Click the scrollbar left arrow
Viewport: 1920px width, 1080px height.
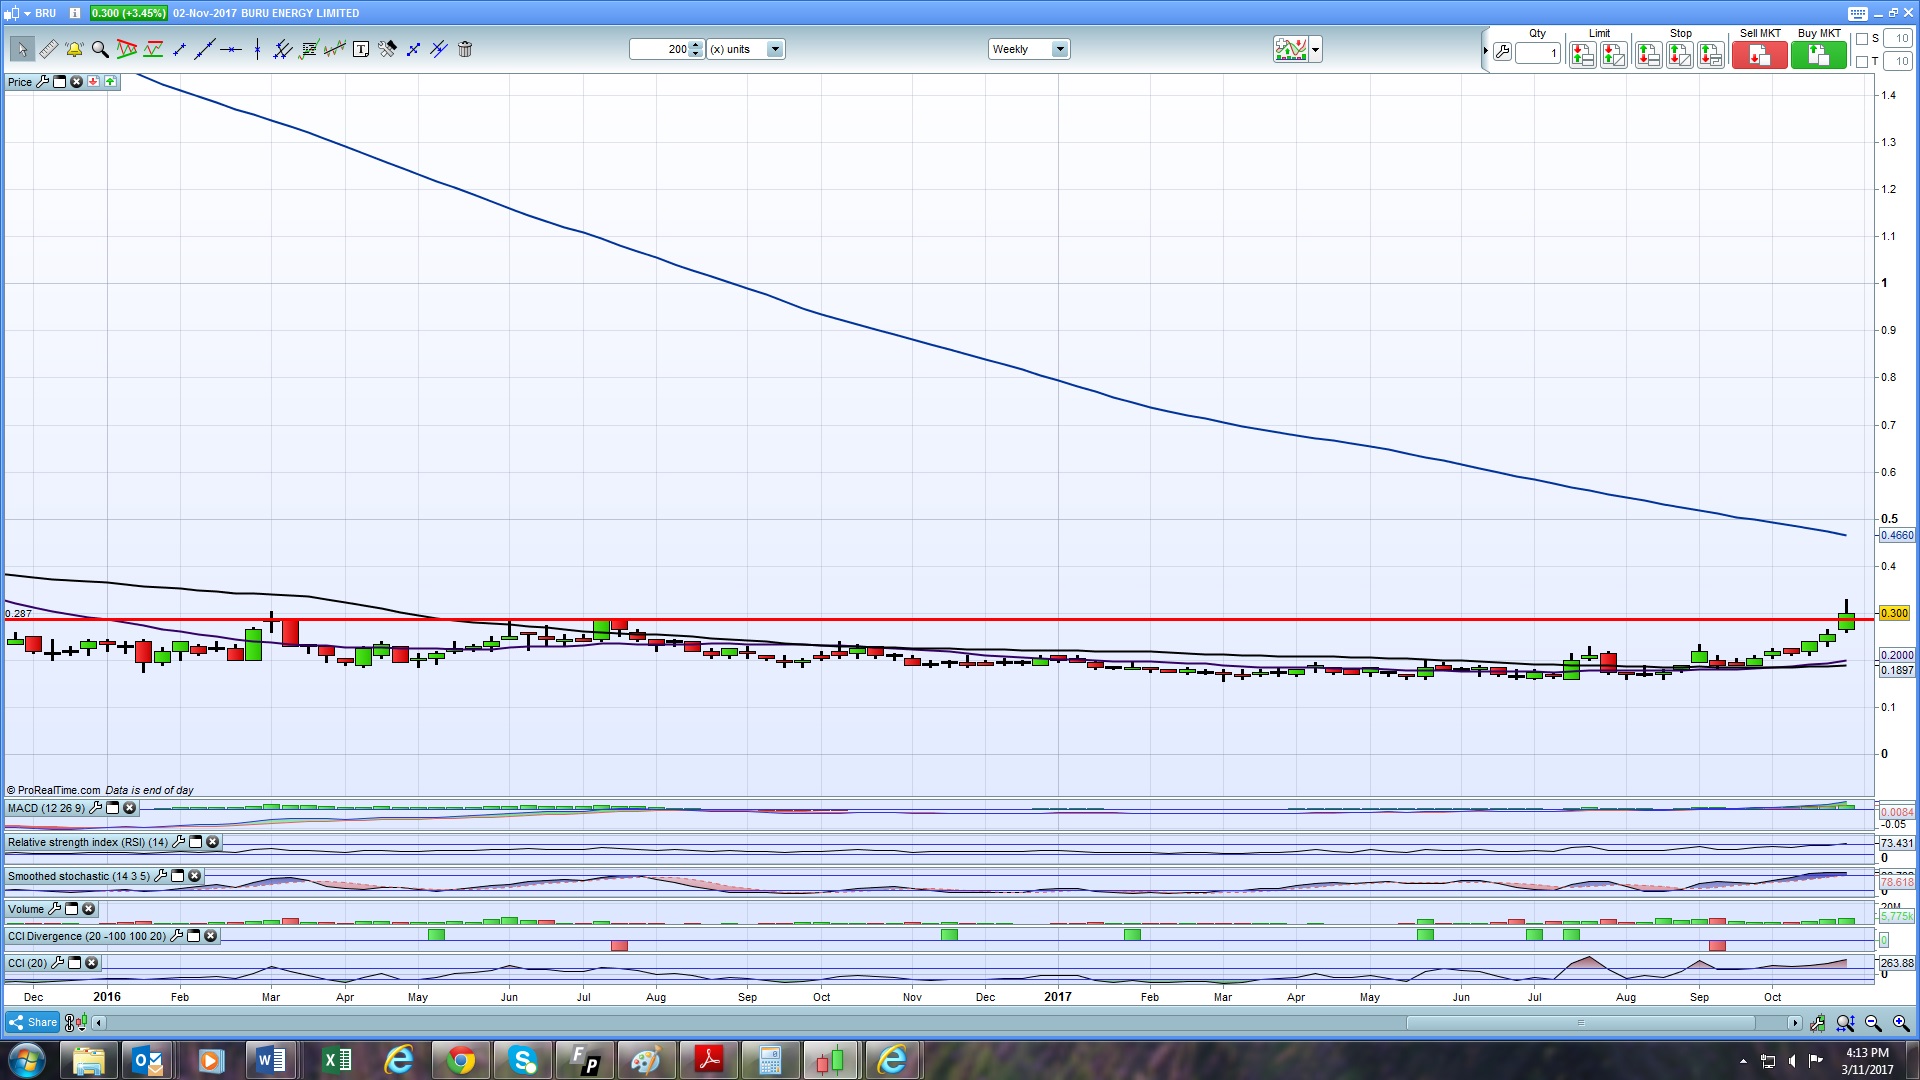tap(98, 1023)
